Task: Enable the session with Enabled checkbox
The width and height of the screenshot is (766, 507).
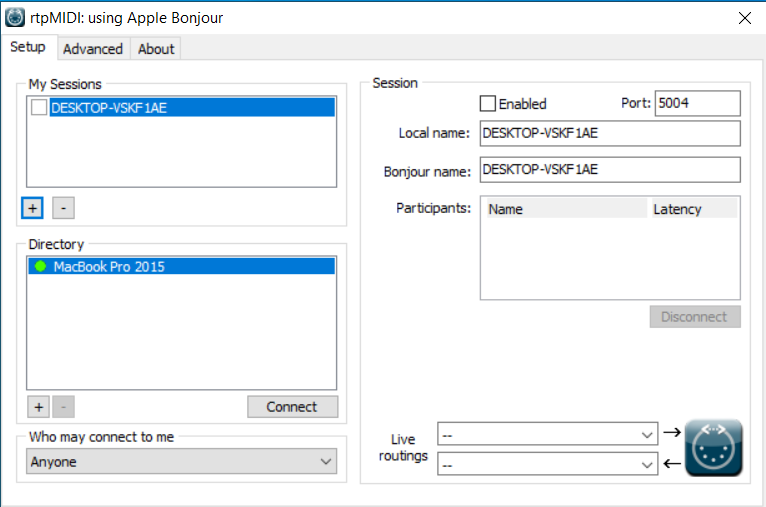Action: 488,104
